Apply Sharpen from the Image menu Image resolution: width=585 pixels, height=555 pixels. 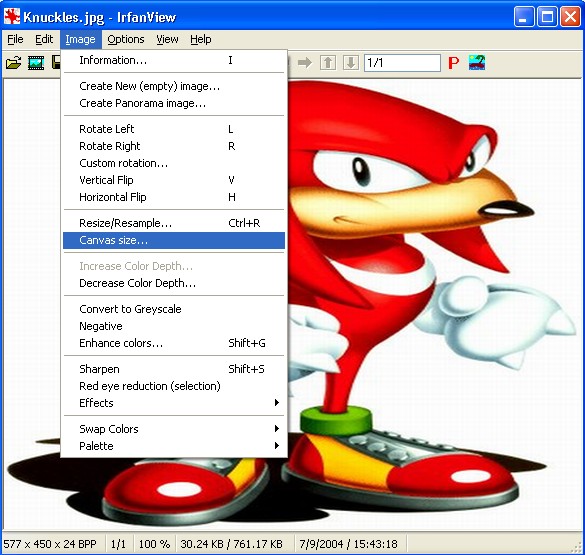click(174, 369)
